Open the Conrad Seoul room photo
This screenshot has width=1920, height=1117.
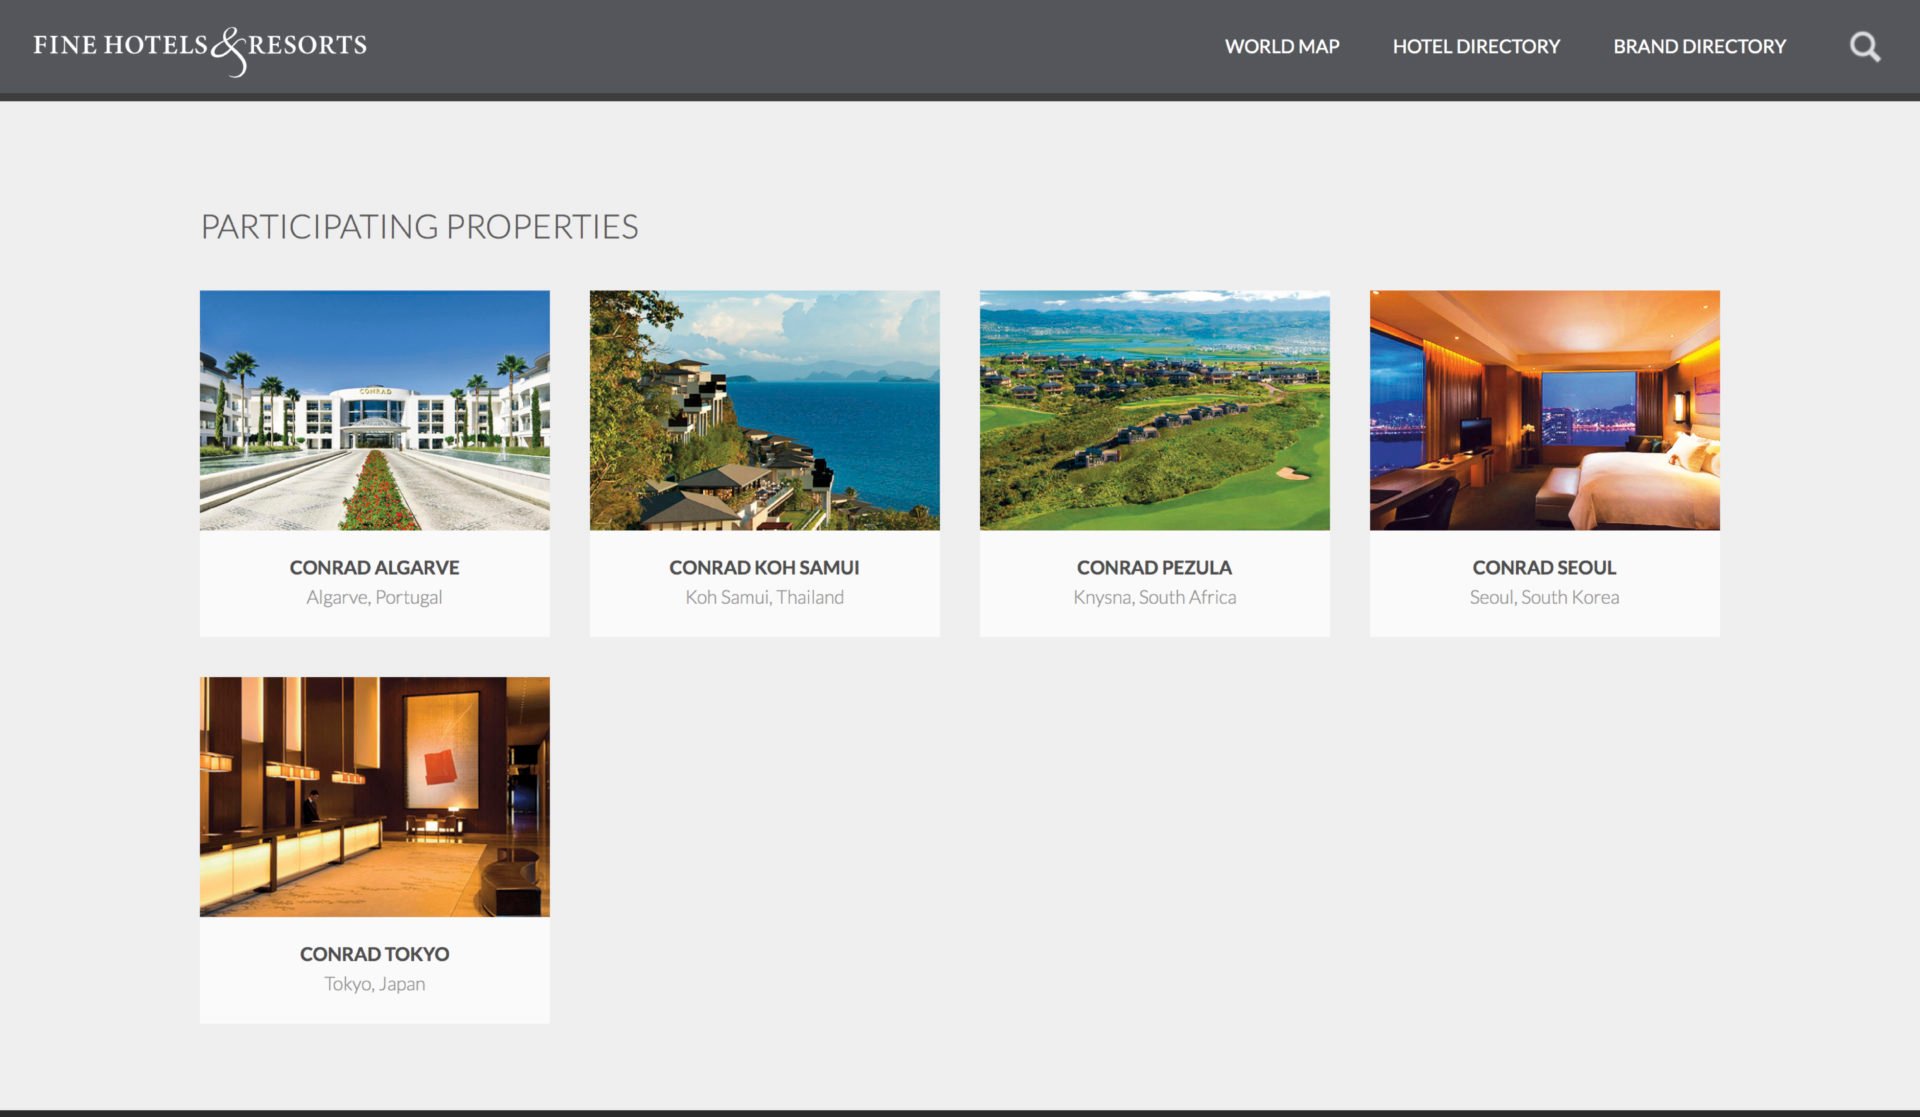click(x=1545, y=410)
